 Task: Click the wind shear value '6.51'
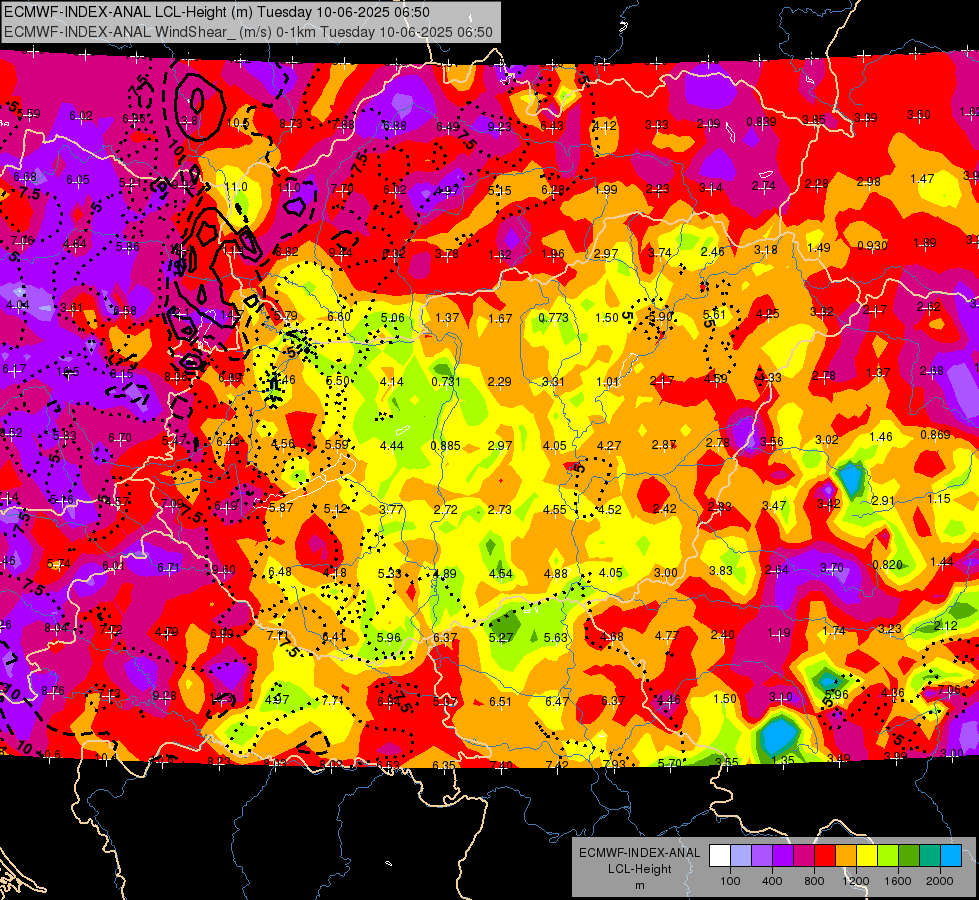[500, 702]
